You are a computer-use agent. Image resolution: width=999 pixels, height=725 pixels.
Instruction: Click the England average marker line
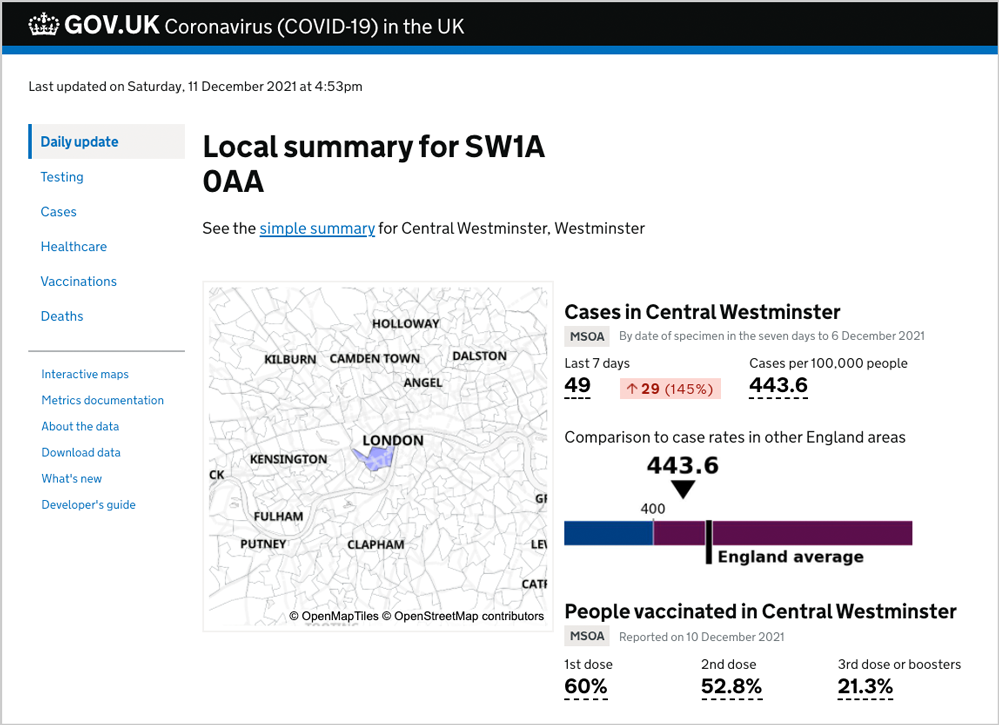pos(708,542)
